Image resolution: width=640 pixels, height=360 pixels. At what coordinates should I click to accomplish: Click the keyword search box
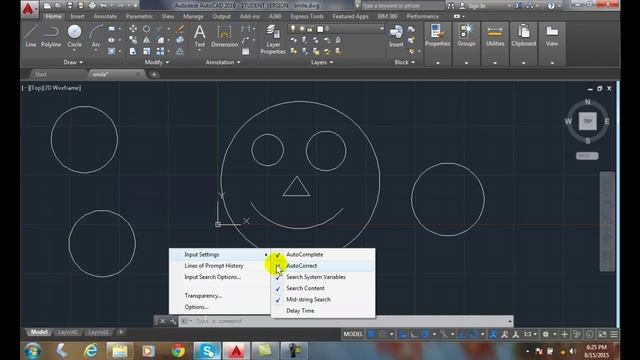coord(403,6)
